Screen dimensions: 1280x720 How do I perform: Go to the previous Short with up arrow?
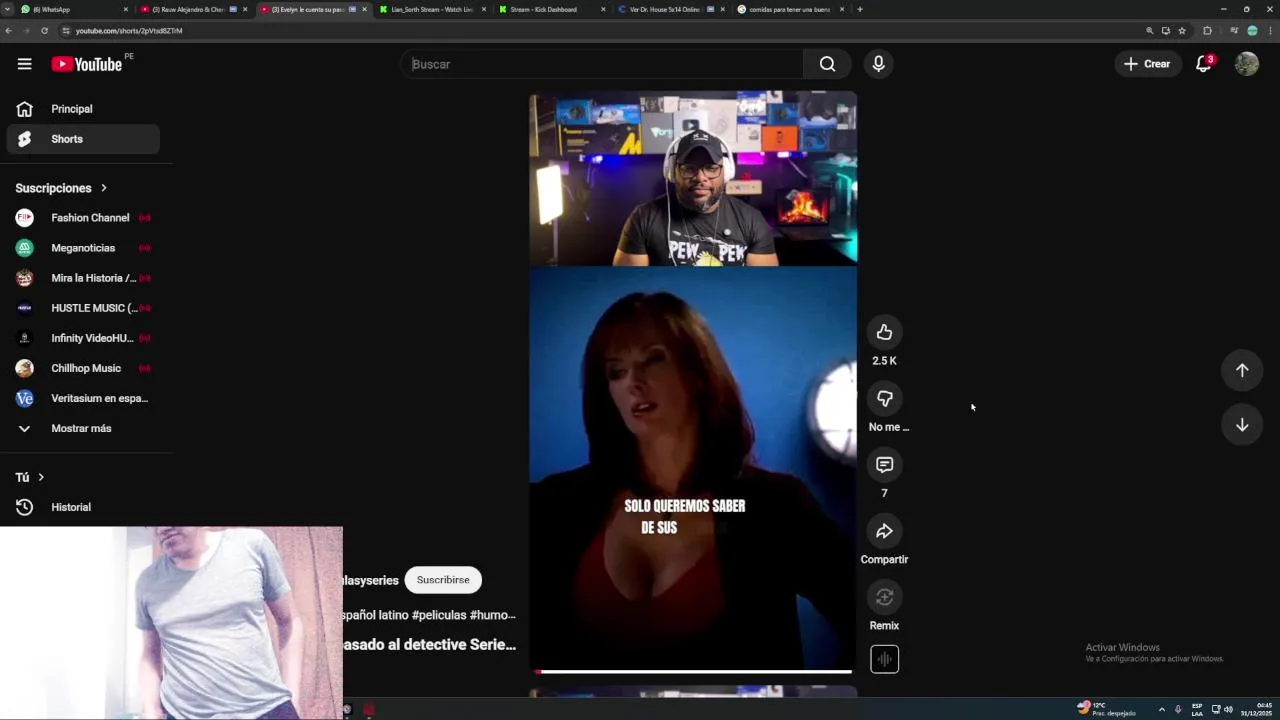[1242, 370]
